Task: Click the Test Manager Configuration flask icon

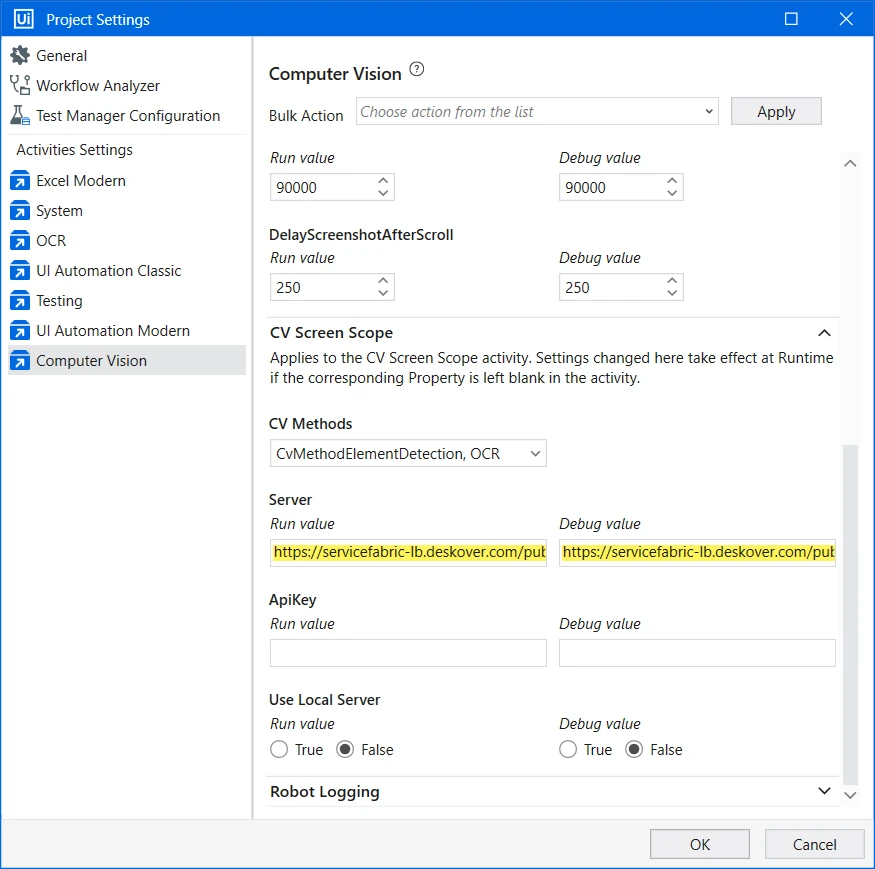Action: tap(20, 116)
